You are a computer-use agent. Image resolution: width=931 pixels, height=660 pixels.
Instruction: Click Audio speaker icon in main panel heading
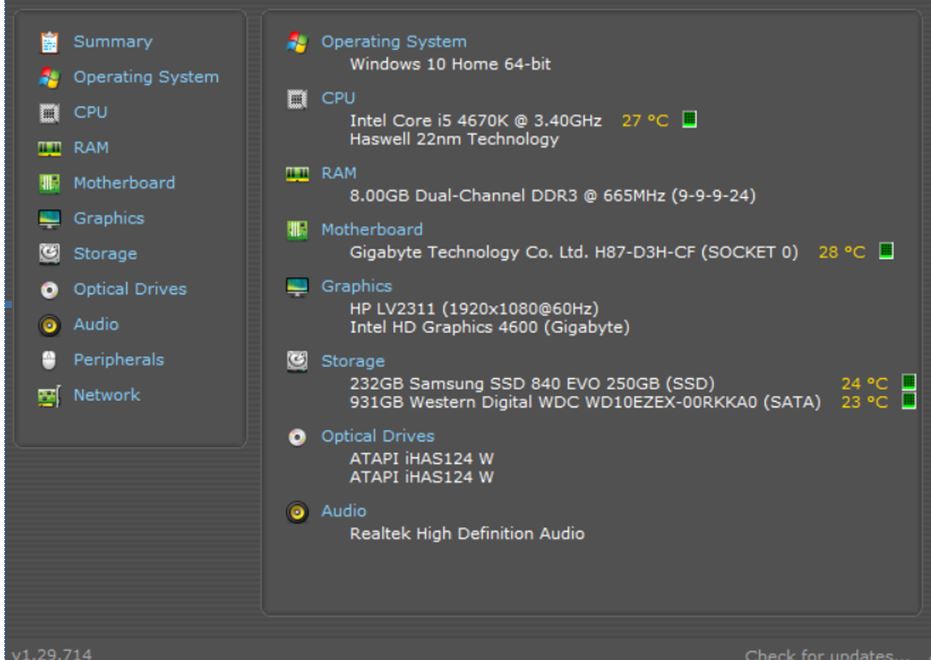pos(297,512)
